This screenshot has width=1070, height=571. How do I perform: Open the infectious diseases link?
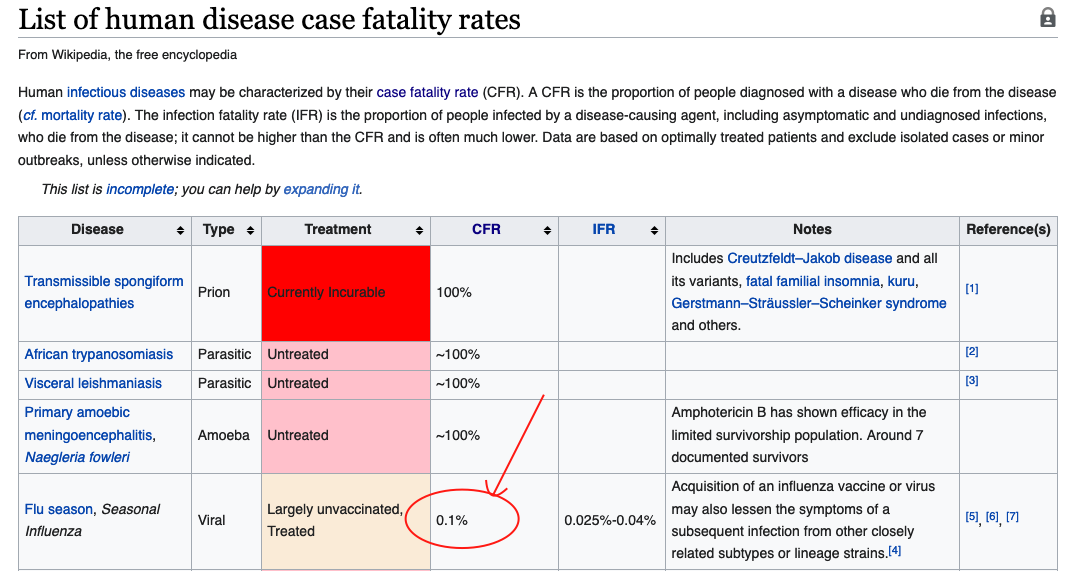click(x=126, y=92)
